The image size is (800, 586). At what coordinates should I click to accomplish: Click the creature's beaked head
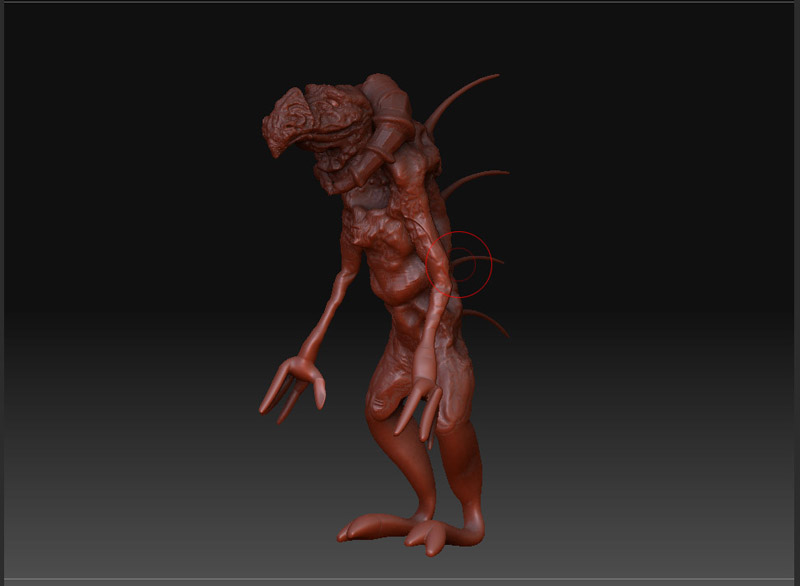pos(316,120)
